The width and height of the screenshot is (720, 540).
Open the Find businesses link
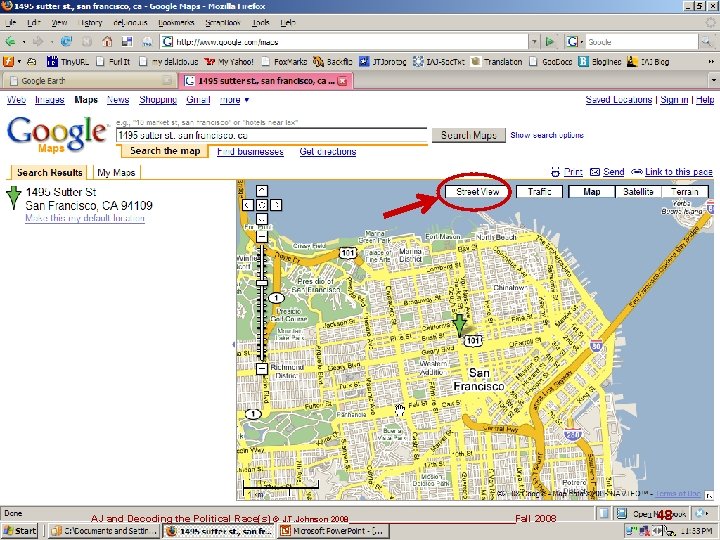pos(250,152)
